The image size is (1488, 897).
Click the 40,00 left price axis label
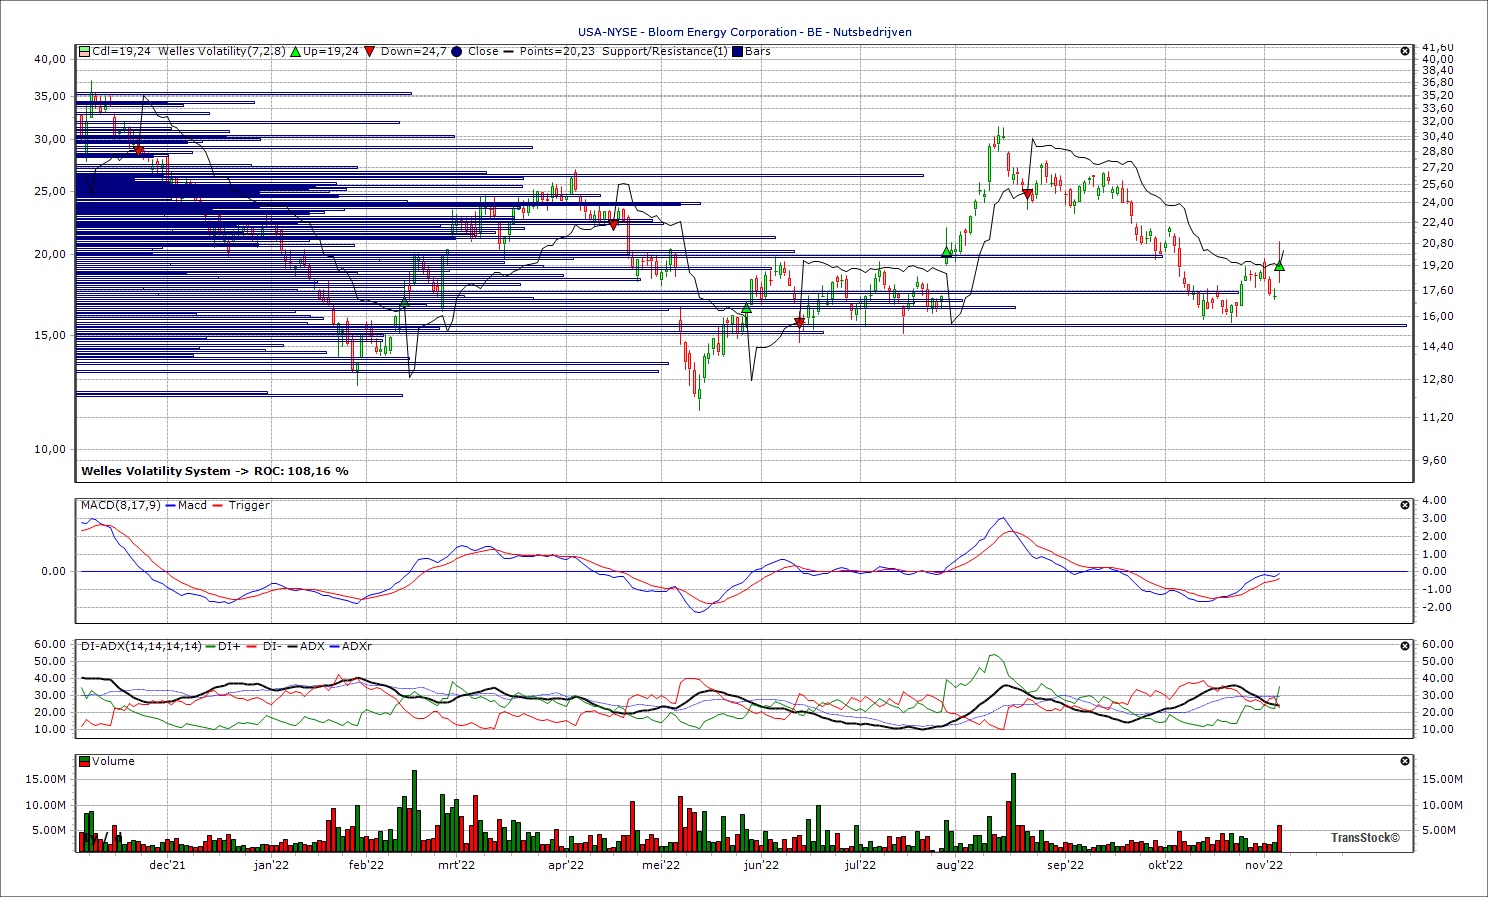coord(50,59)
